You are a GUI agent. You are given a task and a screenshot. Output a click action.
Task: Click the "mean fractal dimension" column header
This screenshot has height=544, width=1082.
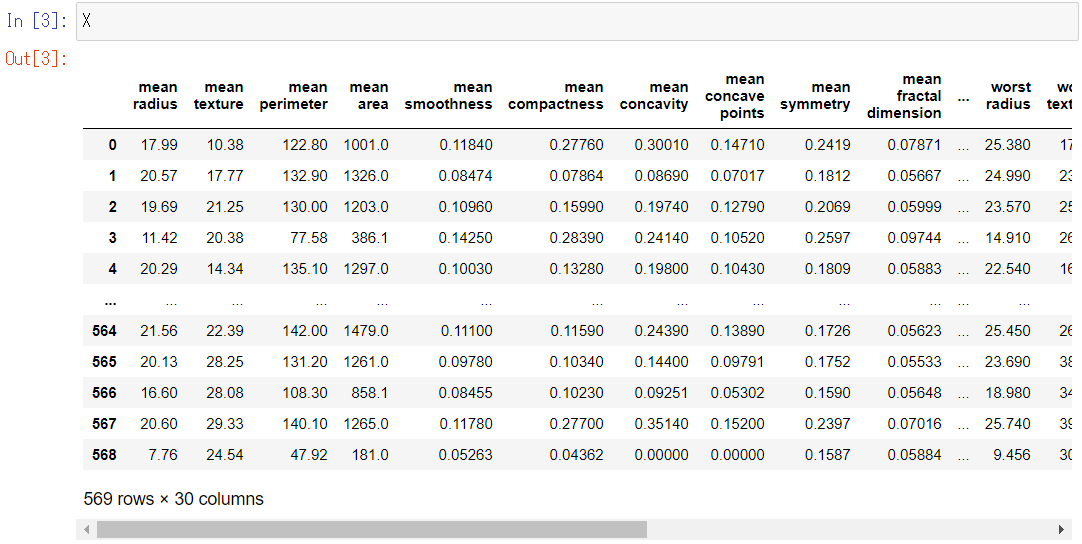coord(904,96)
